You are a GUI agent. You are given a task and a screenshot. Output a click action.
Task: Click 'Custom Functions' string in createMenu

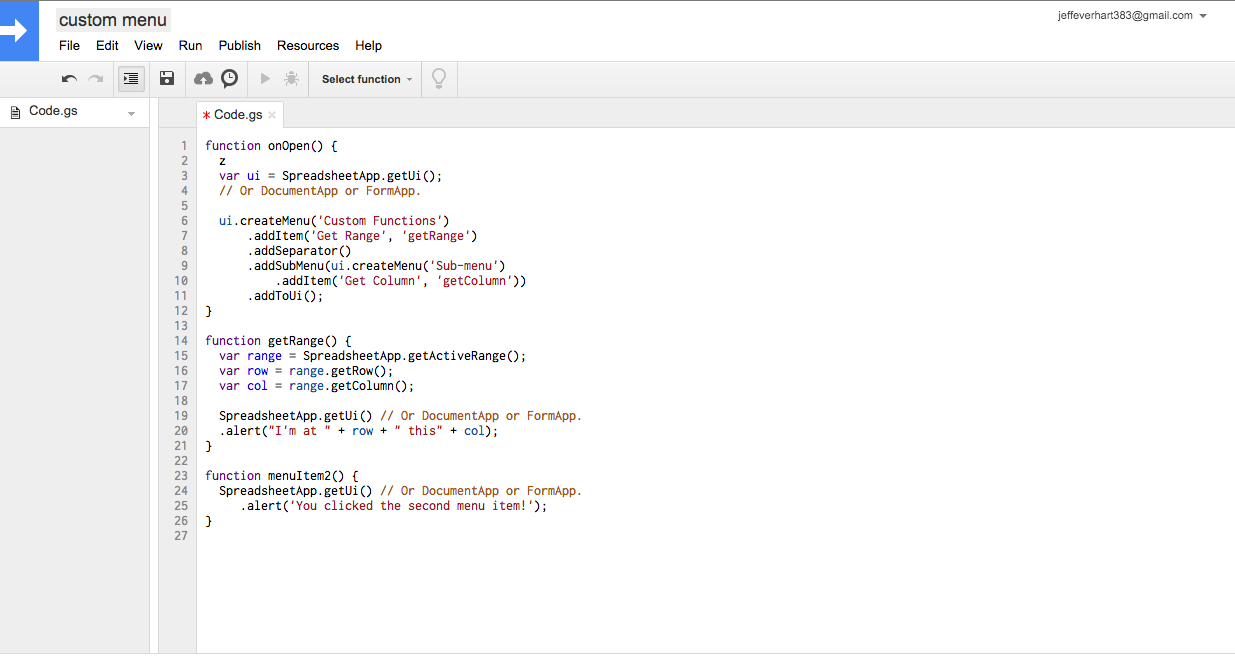click(x=379, y=221)
